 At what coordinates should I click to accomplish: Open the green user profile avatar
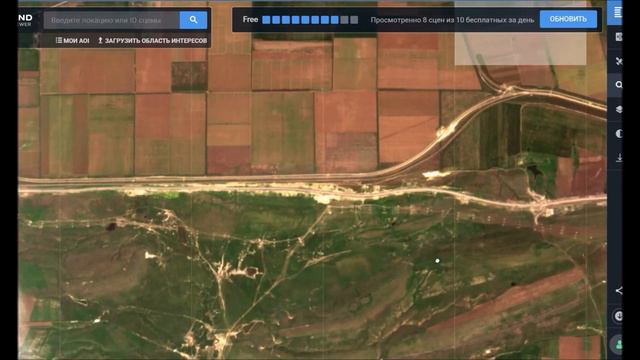(618, 344)
